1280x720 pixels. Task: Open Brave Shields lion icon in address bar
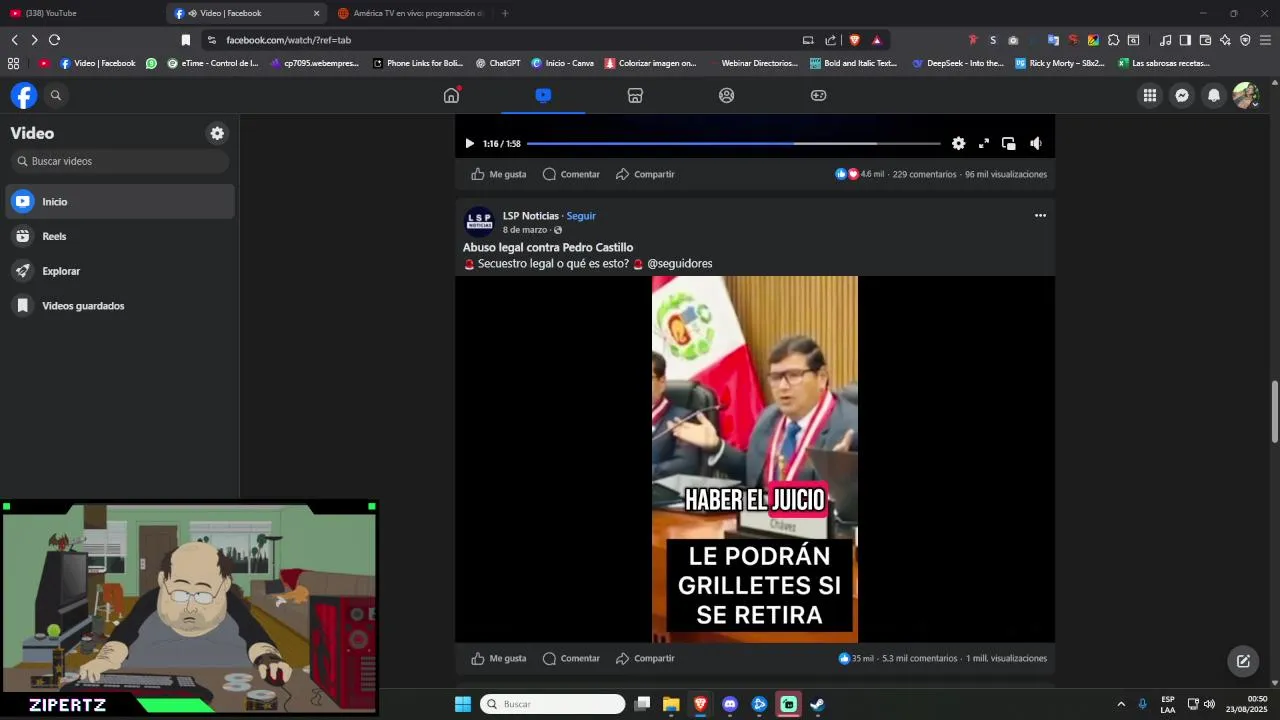pos(854,40)
